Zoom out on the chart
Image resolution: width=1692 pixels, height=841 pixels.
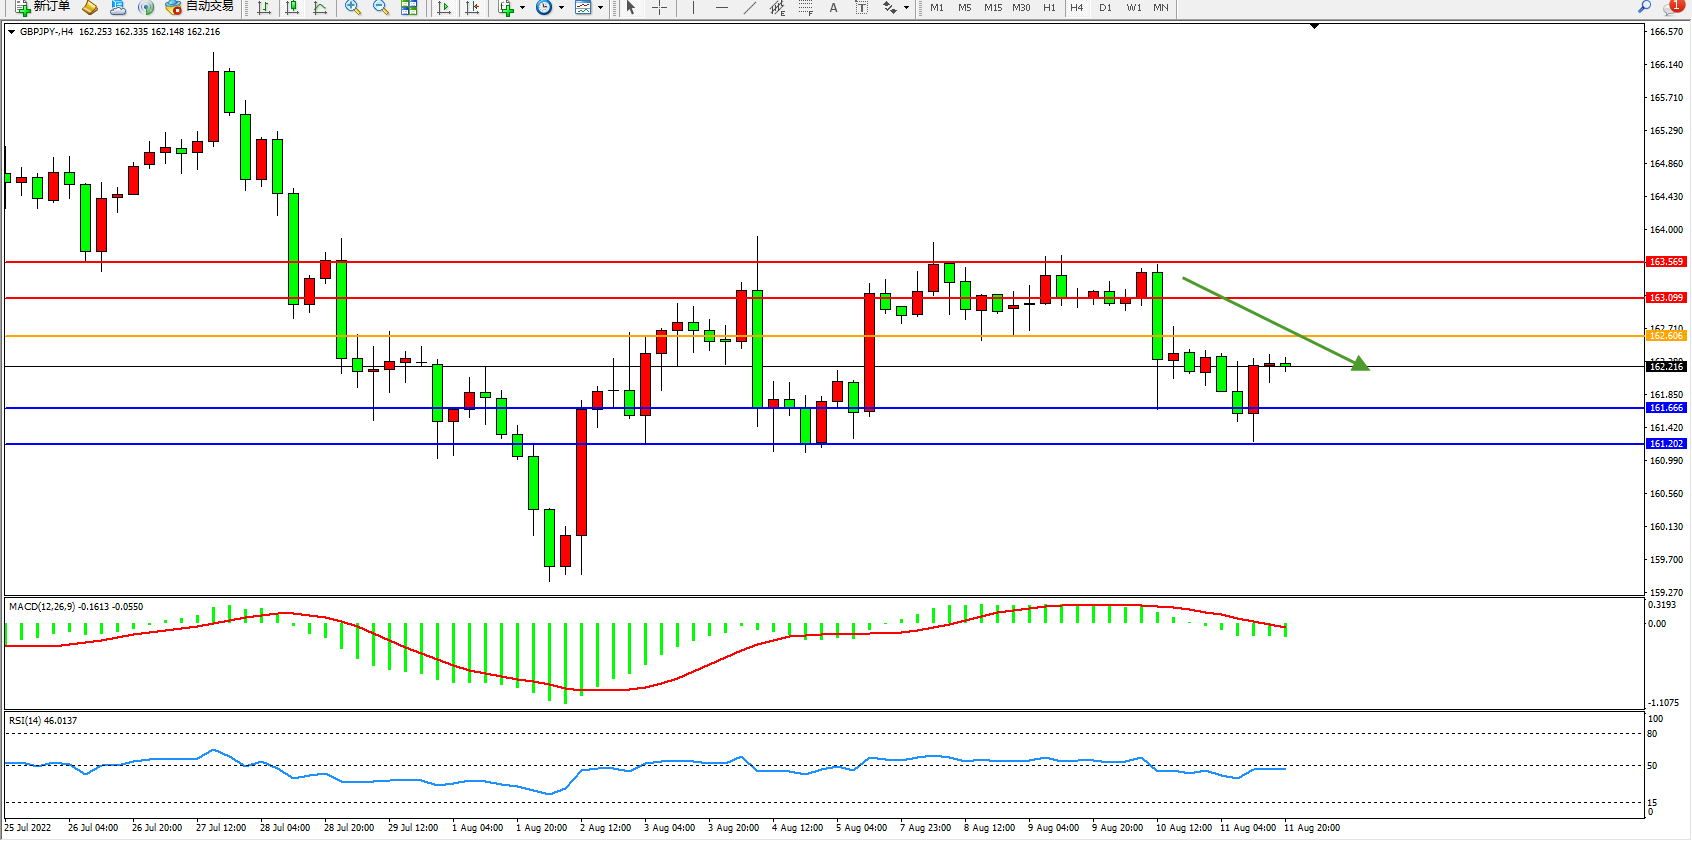click(381, 8)
